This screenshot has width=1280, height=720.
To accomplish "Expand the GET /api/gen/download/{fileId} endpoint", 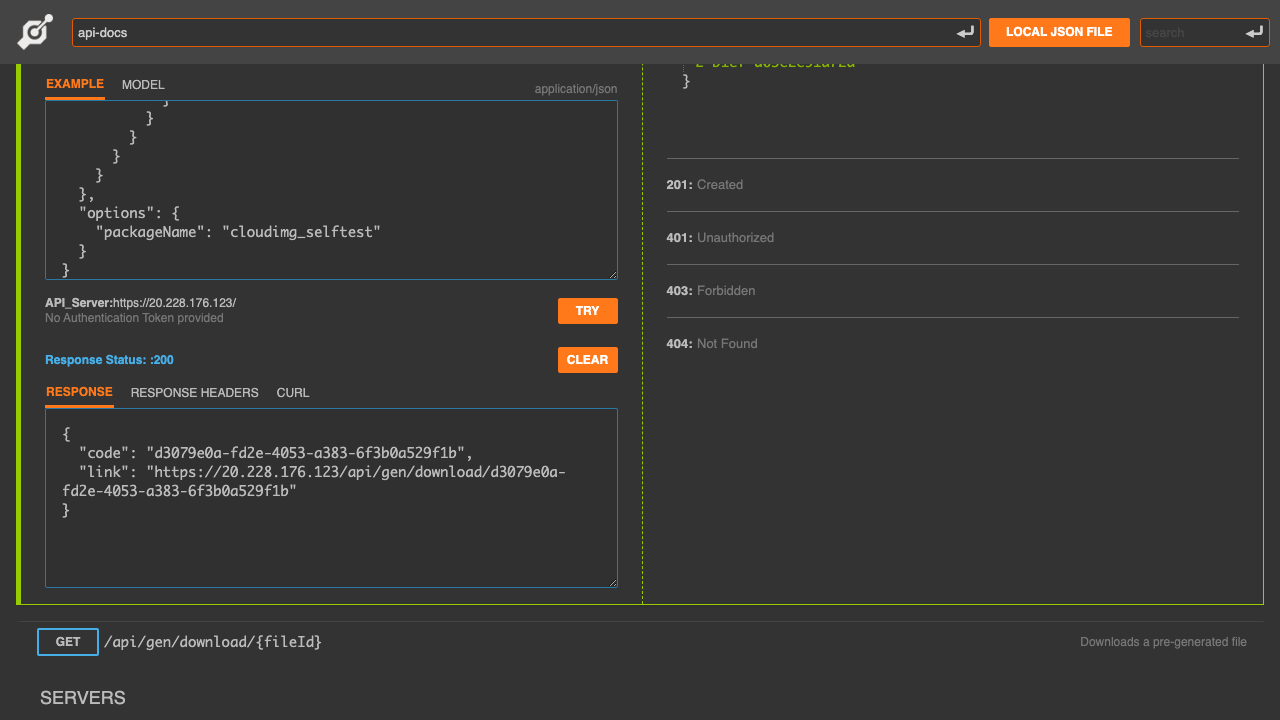I will coord(641,642).
